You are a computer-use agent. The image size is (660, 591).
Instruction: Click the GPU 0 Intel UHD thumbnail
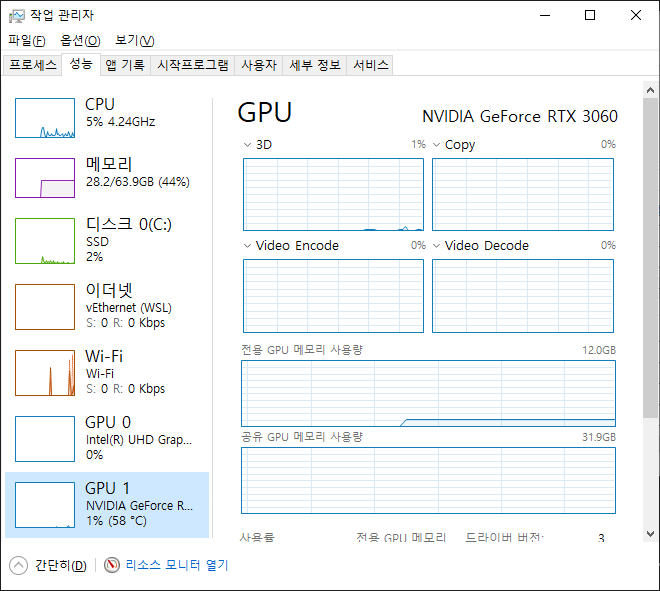(x=45, y=439)
